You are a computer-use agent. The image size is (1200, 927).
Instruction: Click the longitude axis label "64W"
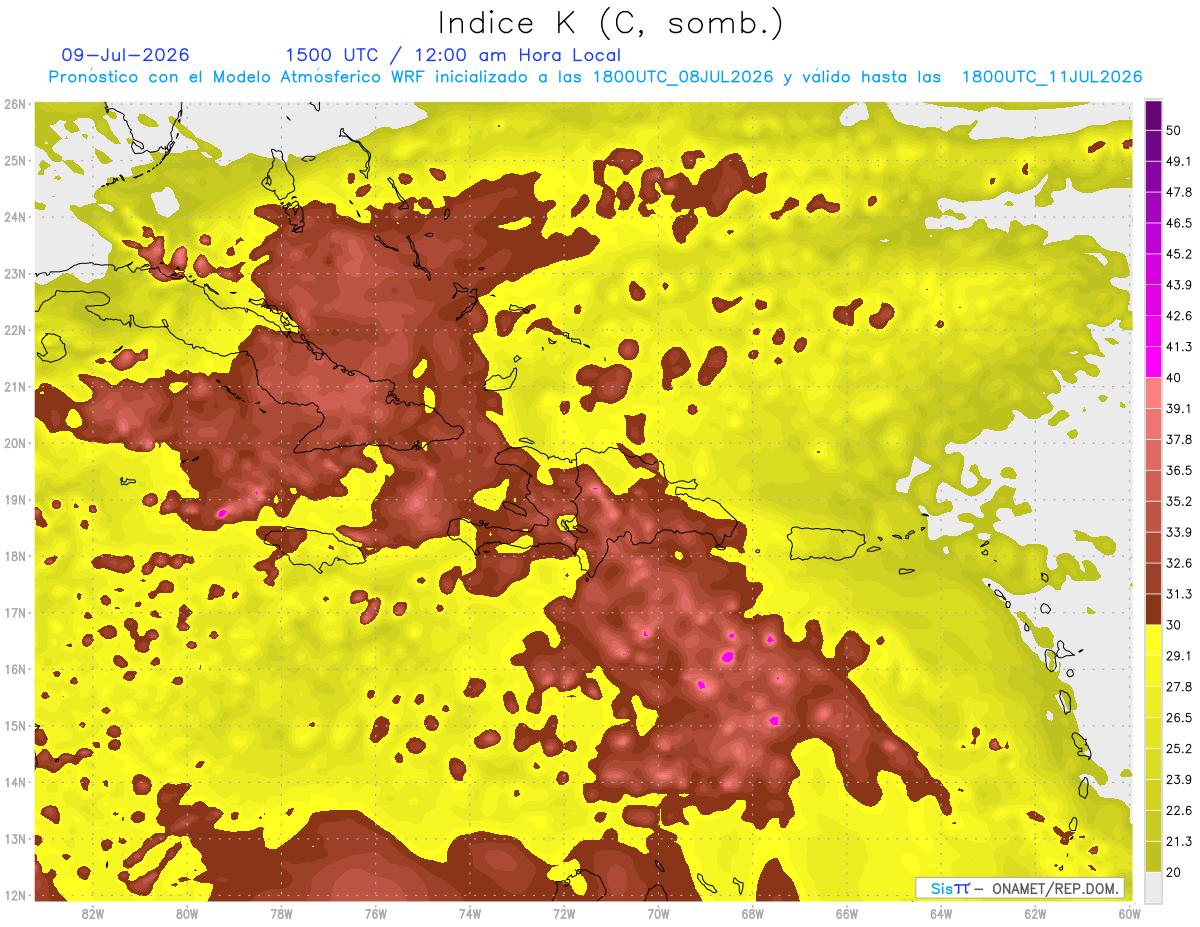[941, 913]
